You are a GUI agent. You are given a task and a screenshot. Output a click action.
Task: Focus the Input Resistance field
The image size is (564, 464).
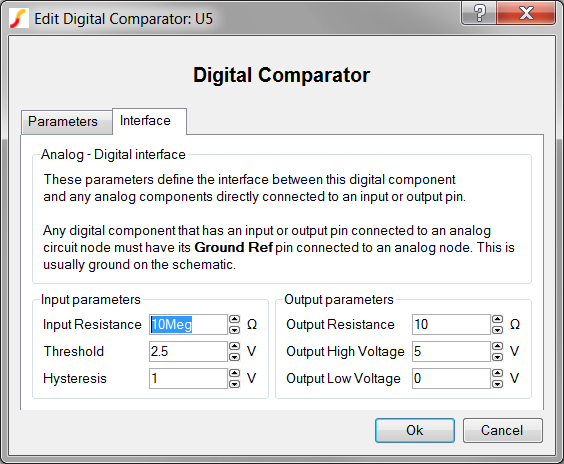(188, 324)
